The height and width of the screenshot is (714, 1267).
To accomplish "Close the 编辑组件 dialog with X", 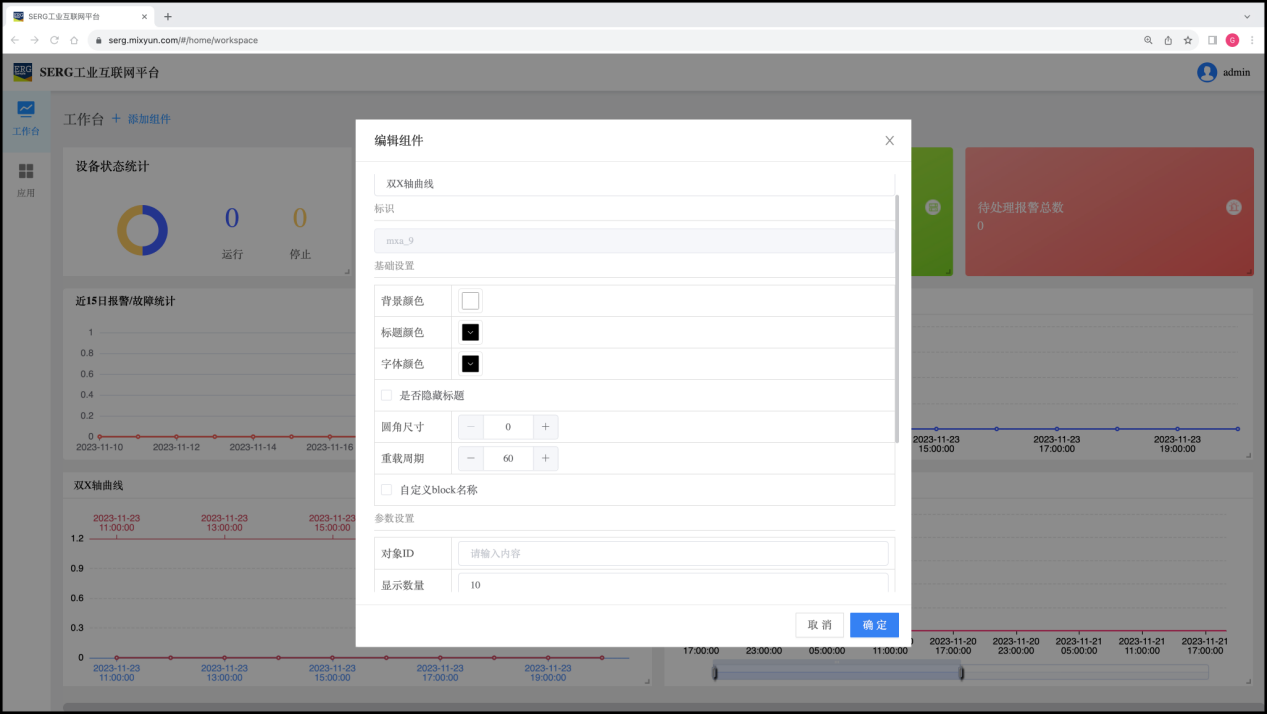I will point(889,141).
